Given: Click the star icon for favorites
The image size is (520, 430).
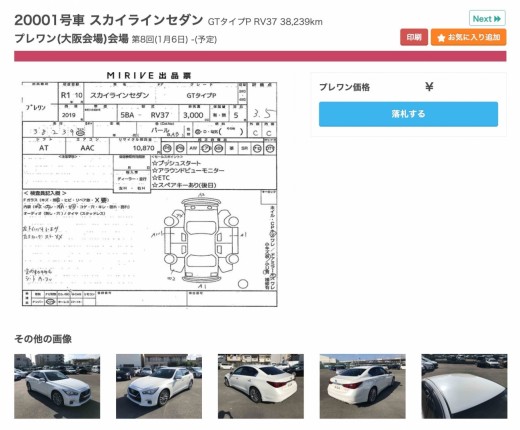Looking at the screenshot, I should pos(441,38).
